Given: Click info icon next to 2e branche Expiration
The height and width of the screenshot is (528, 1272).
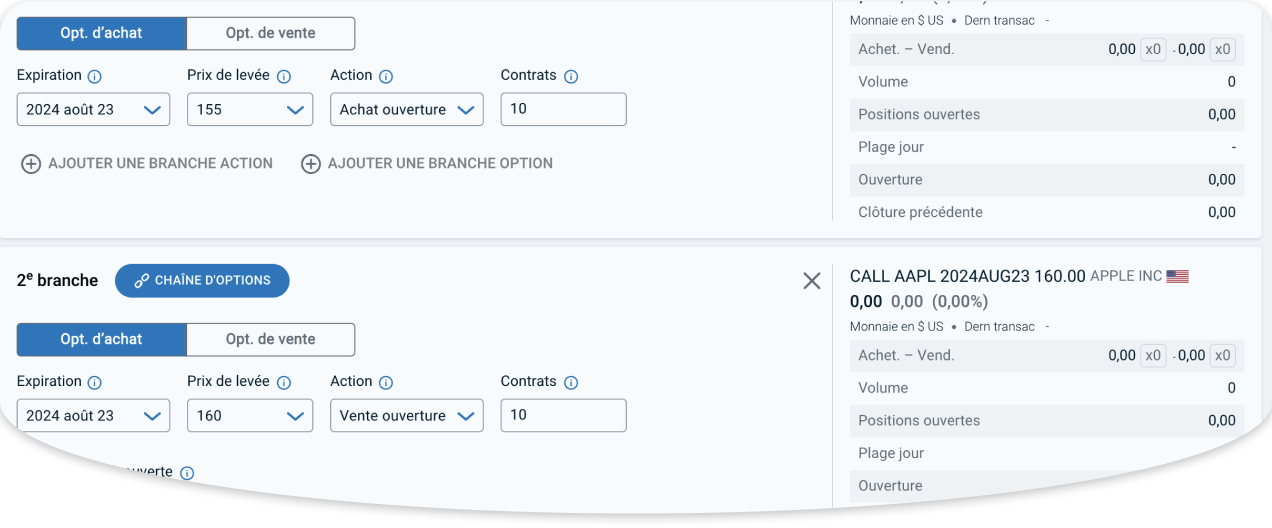Looking at the screenshot, I should pos(95,382).
